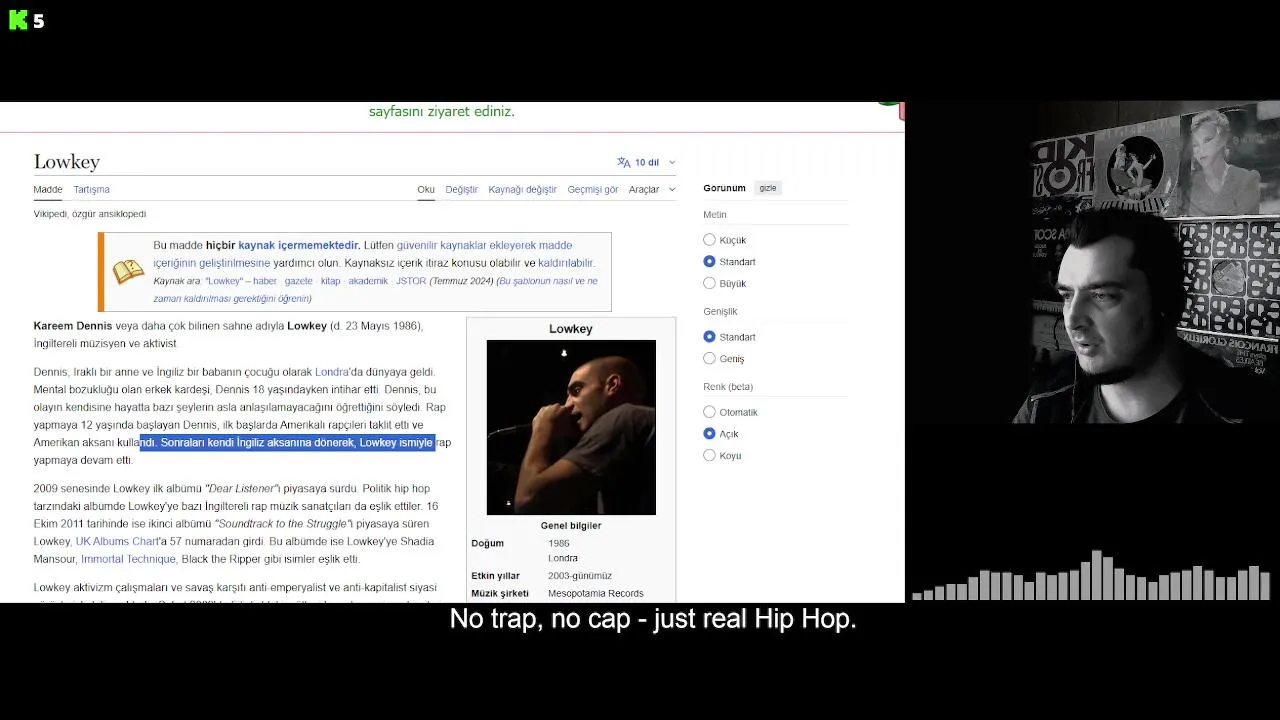Click the haber source search link
The width and height of the screenshot is (1280, 720).
pos(264,281)
